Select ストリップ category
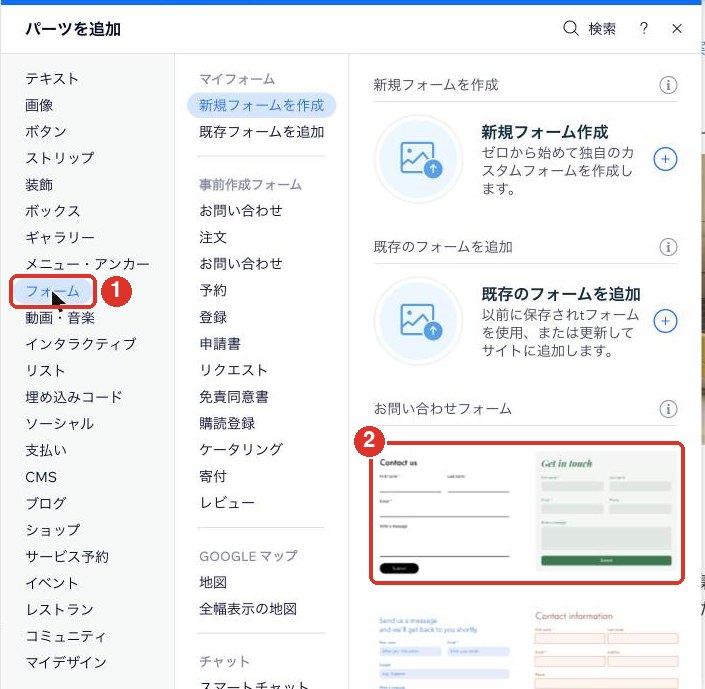Screen dimensions: 705x689 point(60,158)
